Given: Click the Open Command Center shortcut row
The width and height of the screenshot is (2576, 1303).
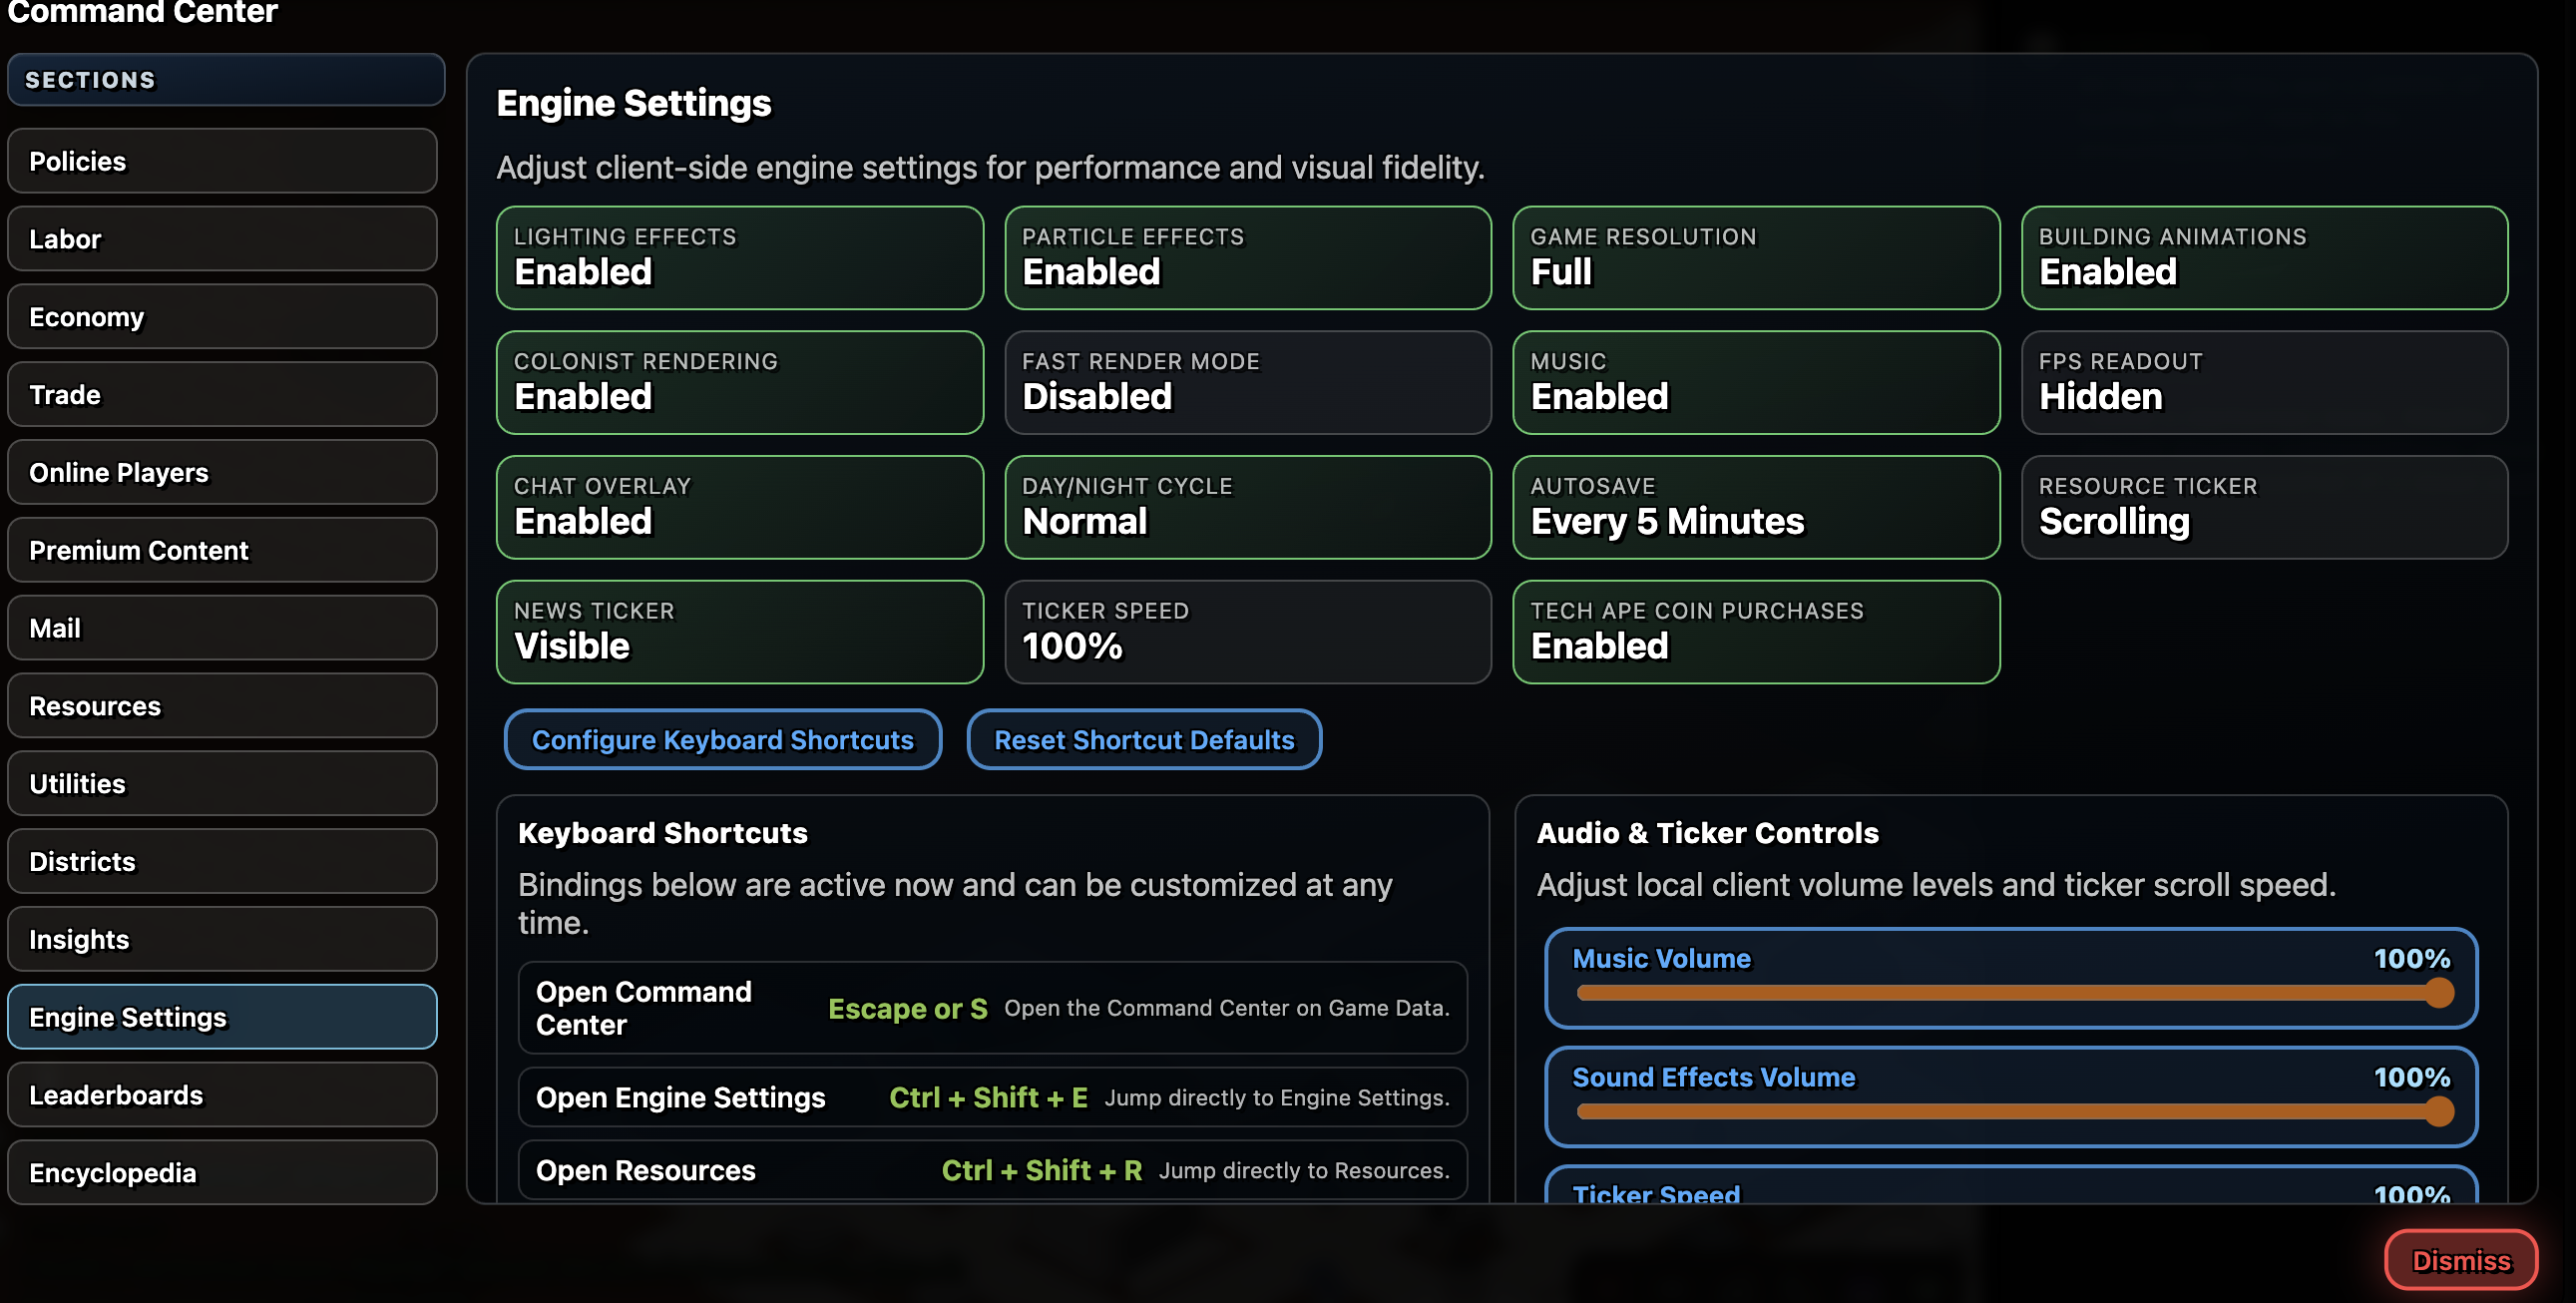Looking at the screenshot, I should point(992,1008).
